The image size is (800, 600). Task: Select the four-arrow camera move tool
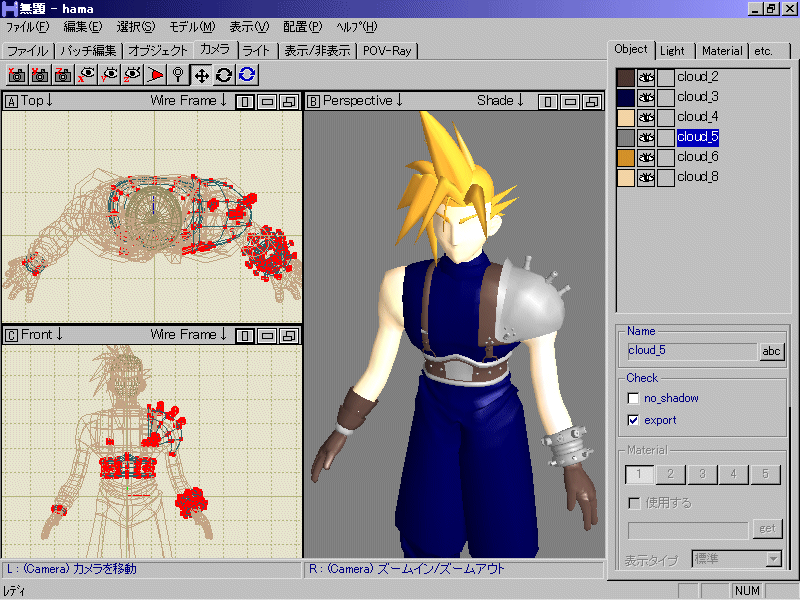pyautogui.click(x=201, y=75)
